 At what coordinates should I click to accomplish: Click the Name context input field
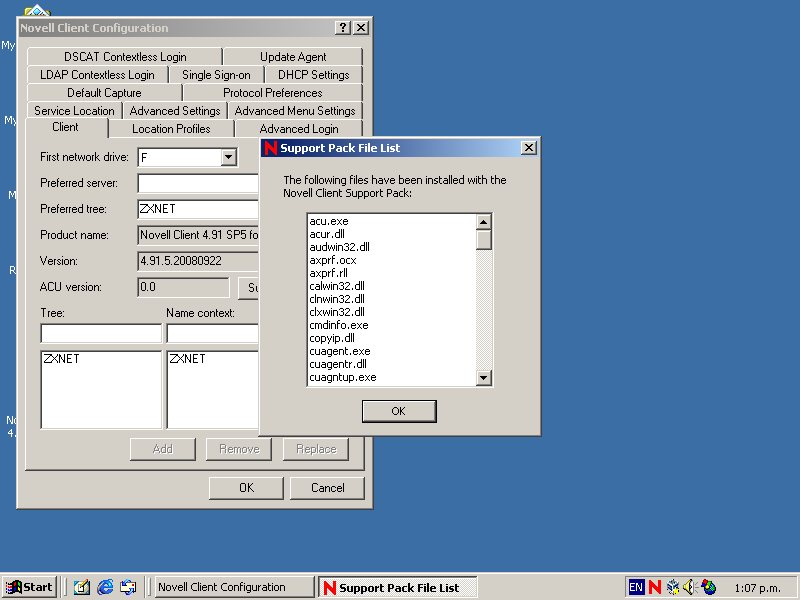(213, 334)
